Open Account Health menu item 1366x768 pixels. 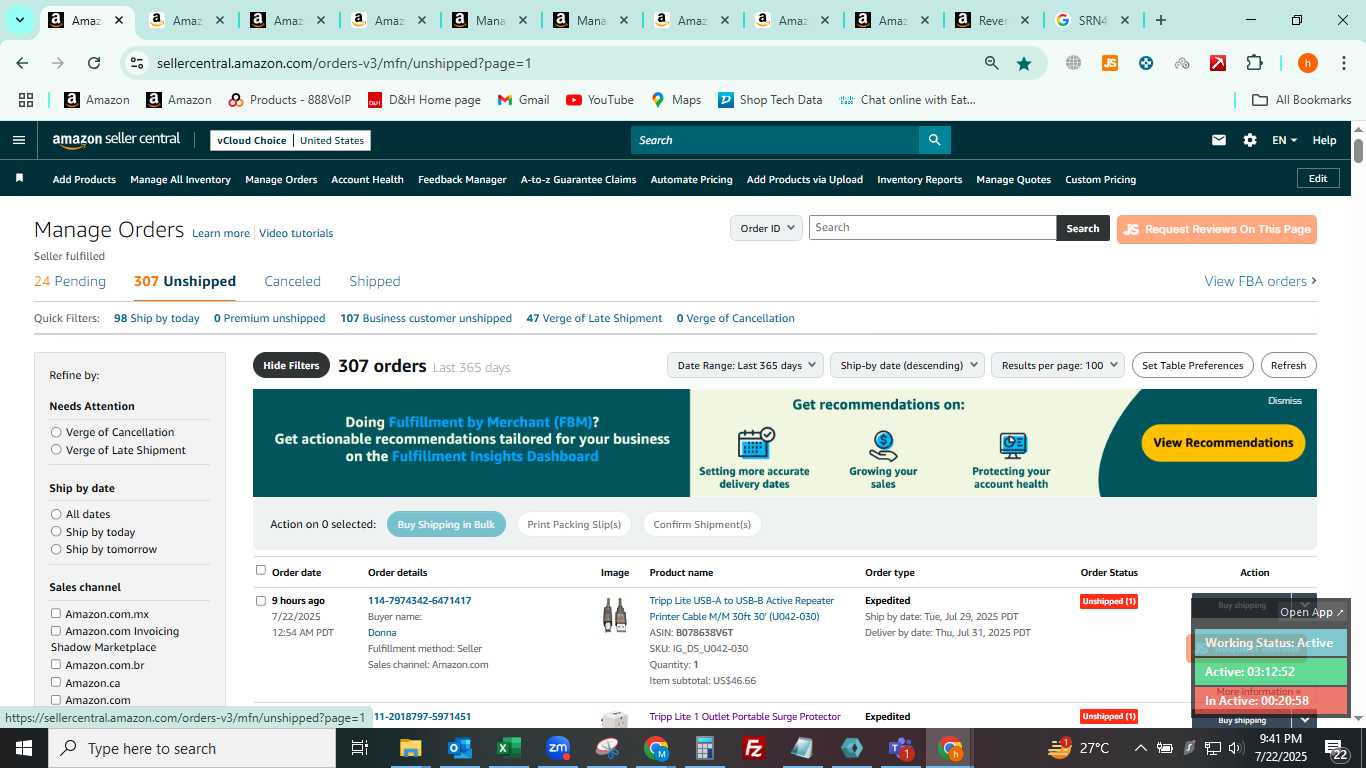click(367, 179)
